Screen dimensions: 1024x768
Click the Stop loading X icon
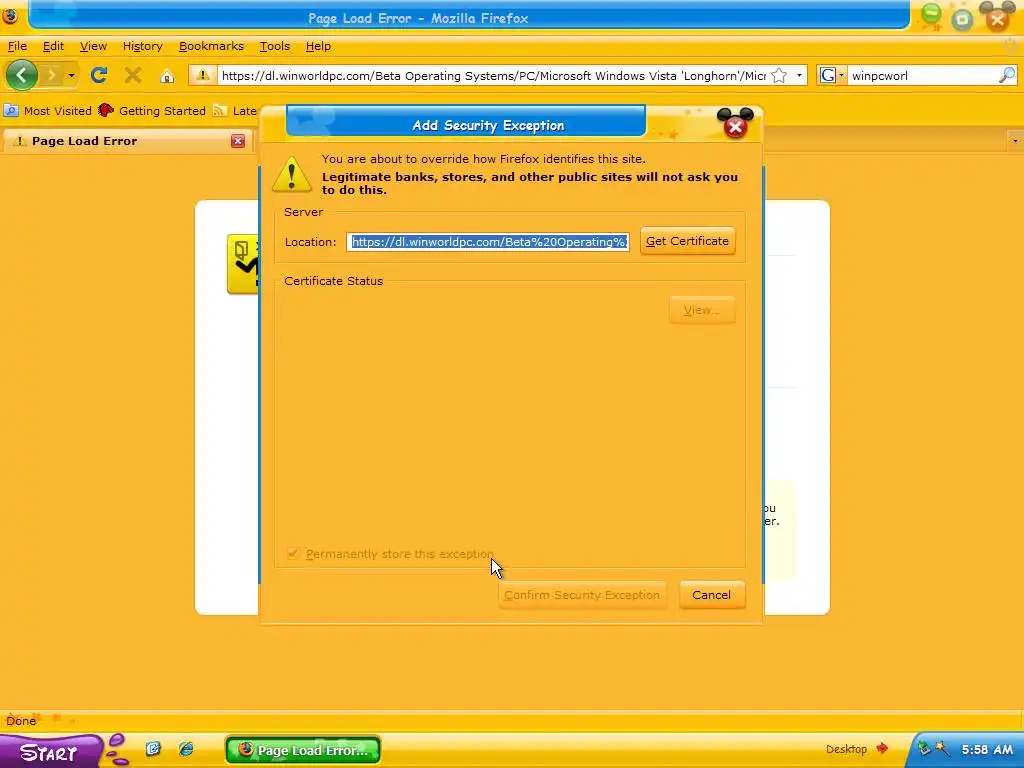click(133, 75)
